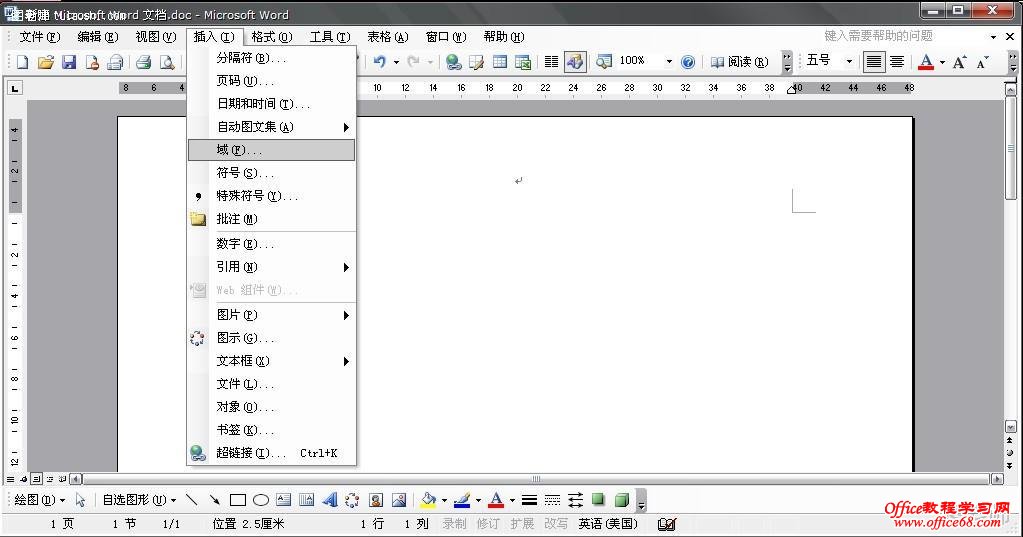Toggle justified text alignment
The width and height of the screenshot is (1023, 537).
click(x=874, y=62)
